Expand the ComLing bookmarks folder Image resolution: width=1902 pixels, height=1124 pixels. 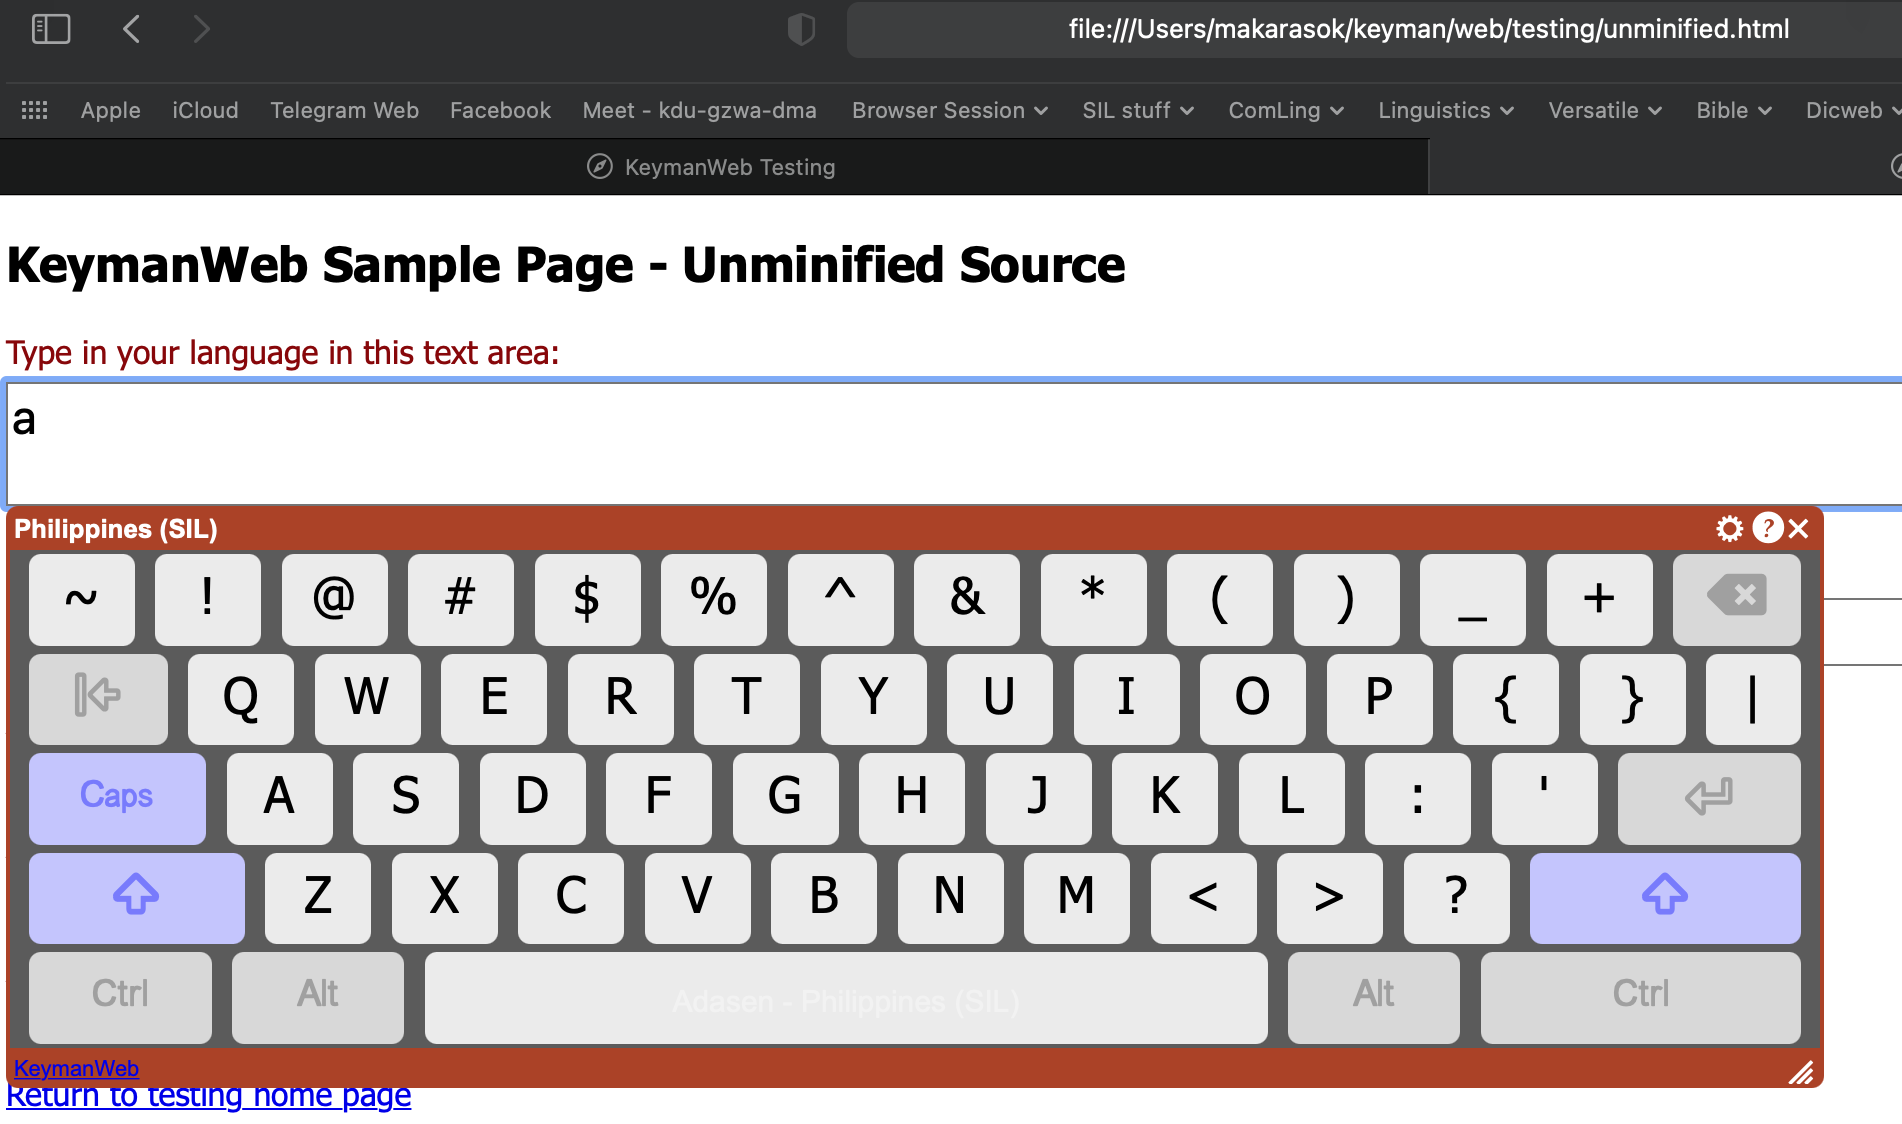tap(1285, 110)
